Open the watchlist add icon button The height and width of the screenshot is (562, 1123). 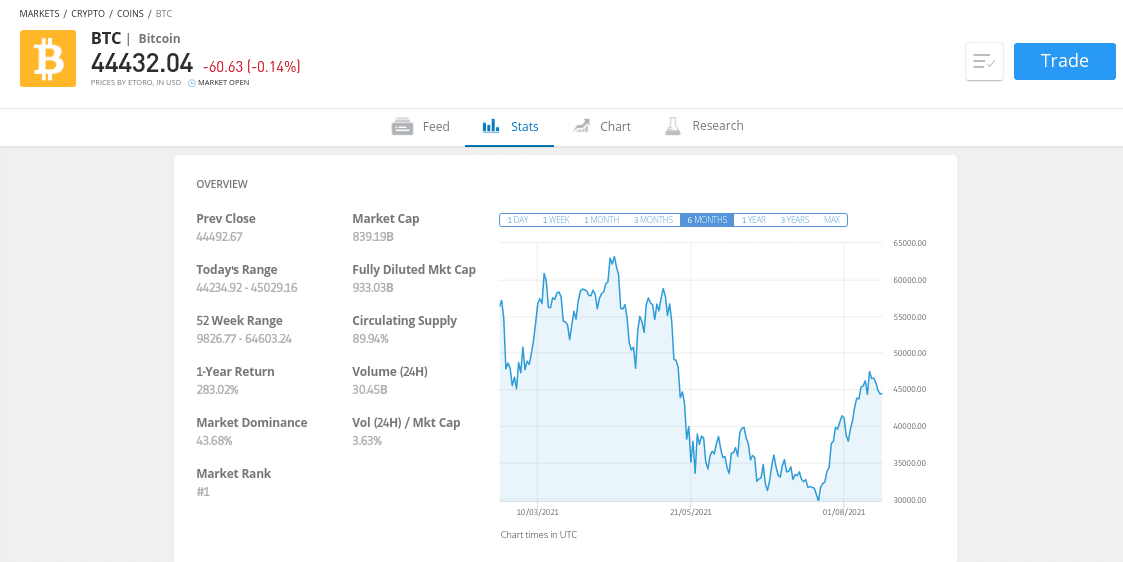coord(984,62)
